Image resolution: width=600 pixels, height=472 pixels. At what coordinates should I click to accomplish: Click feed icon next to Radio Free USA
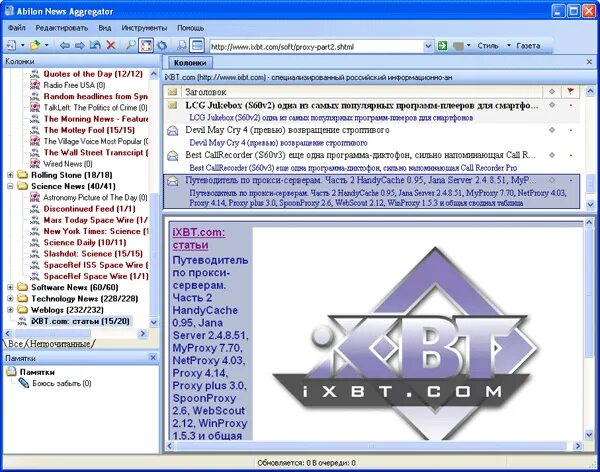[35, 85]
